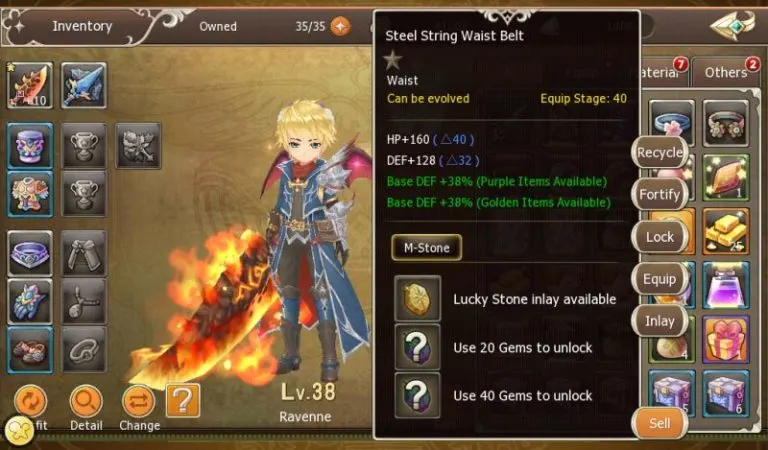
Task: Click the Fortify button
Action: point(659,194)
